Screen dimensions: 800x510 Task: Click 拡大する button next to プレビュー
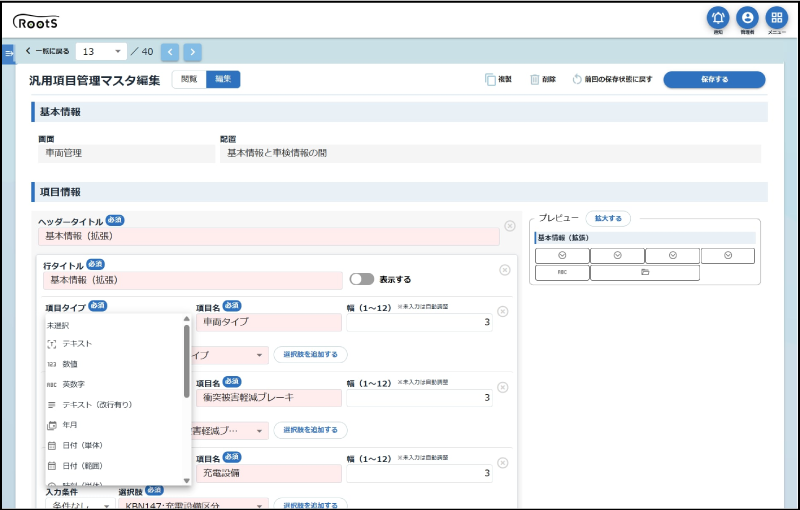(x=607, y=217)
